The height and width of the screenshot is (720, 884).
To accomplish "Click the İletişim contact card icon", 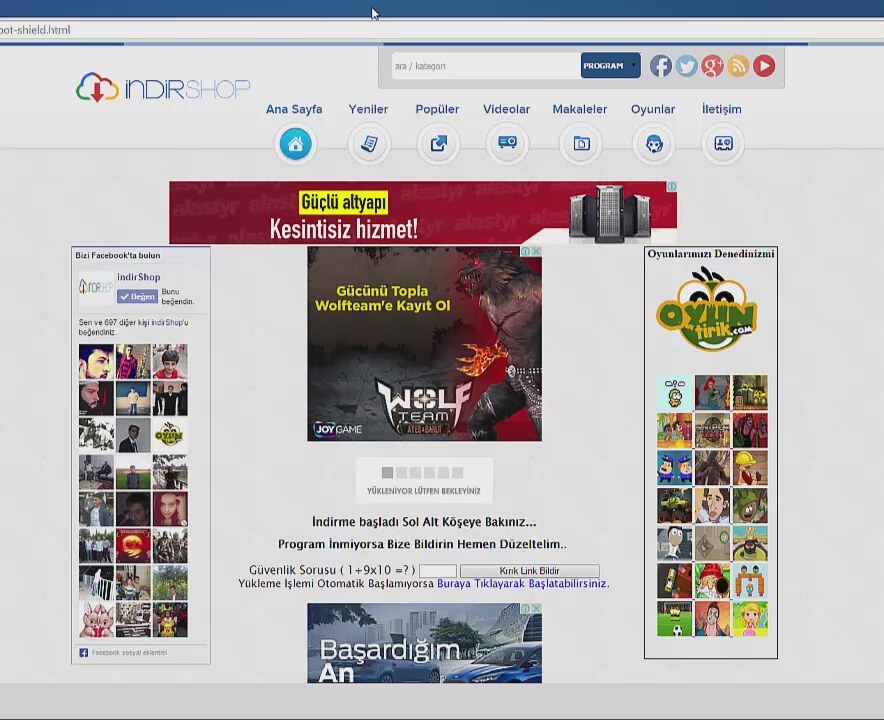I will point(723,144).
